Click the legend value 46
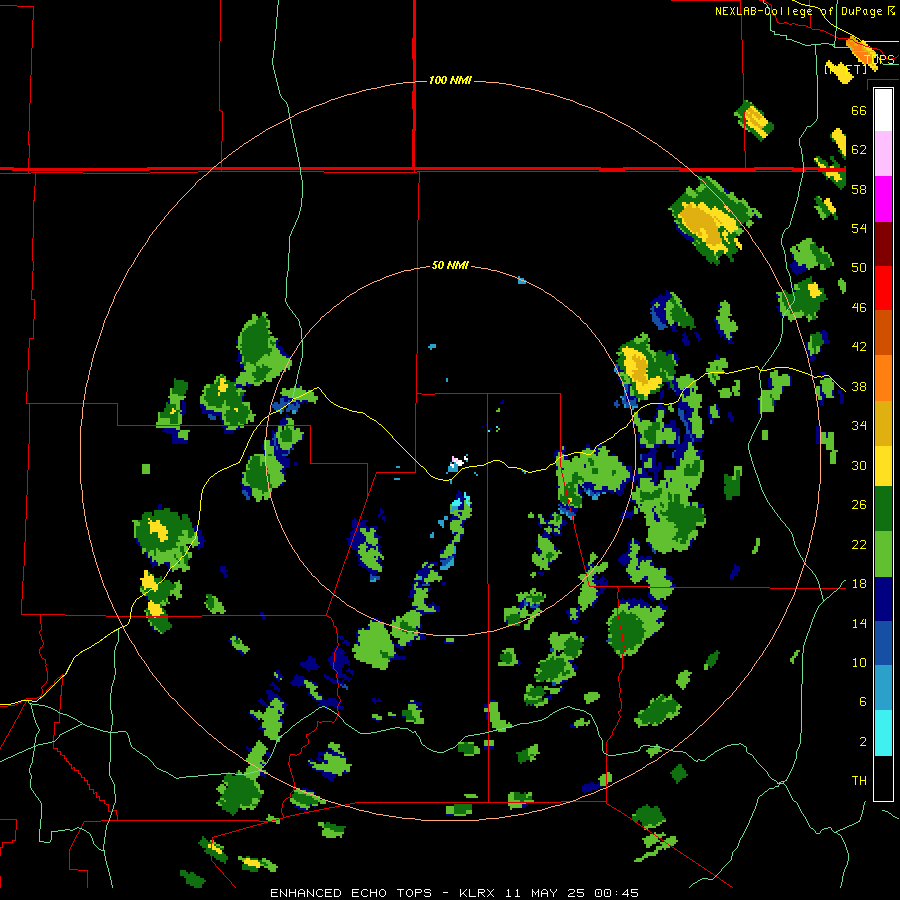Image resolution: width=900 pixels, height=900 pixels. pyautogui.click(x=859, y=307)
